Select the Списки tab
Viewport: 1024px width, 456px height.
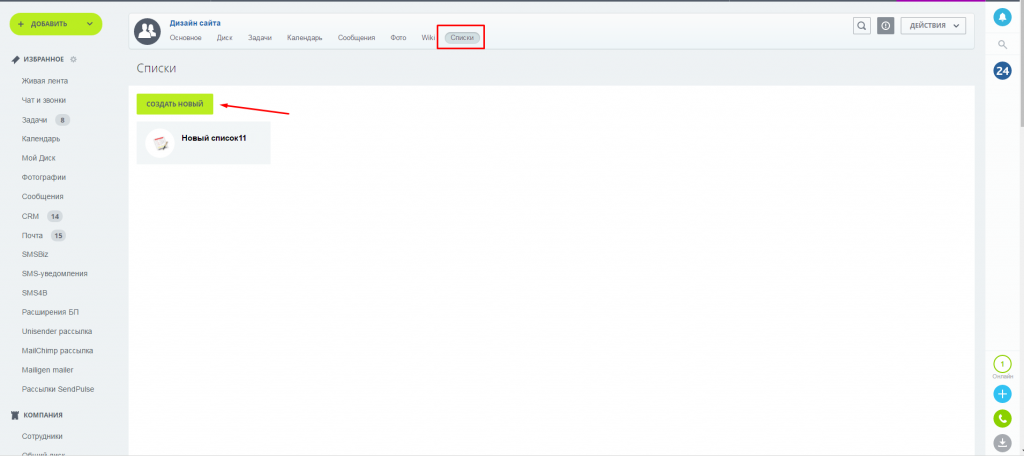pos(462,38)
